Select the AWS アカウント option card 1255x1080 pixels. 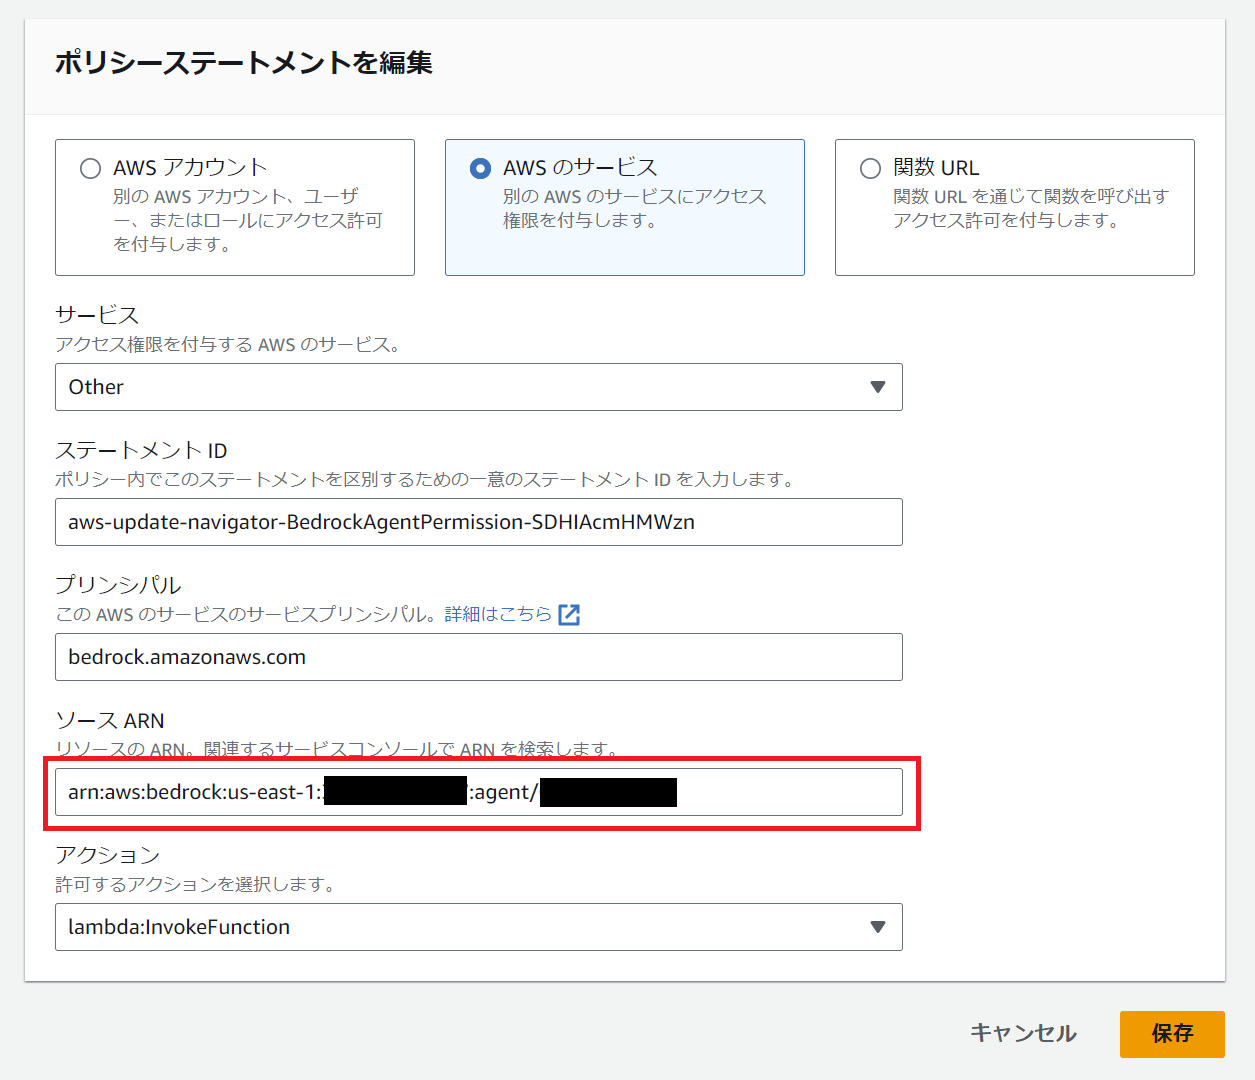[234, 207]
